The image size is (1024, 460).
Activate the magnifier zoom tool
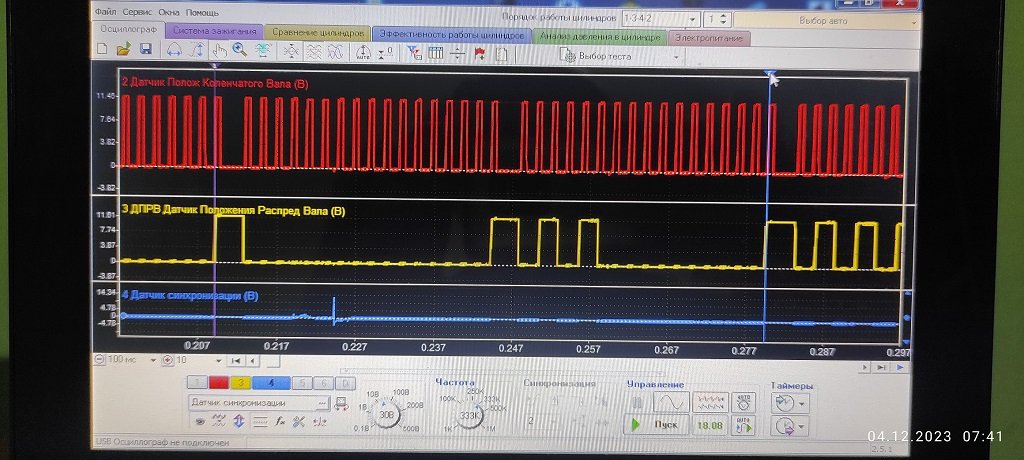coord(239,50)
